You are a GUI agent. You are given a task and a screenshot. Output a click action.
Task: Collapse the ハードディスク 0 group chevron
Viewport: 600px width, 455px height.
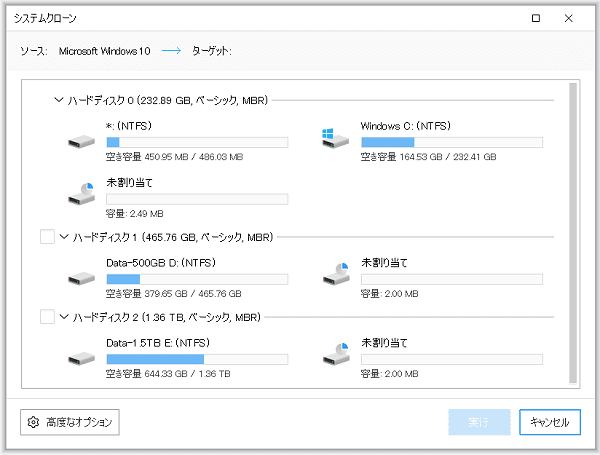(59, 100)
